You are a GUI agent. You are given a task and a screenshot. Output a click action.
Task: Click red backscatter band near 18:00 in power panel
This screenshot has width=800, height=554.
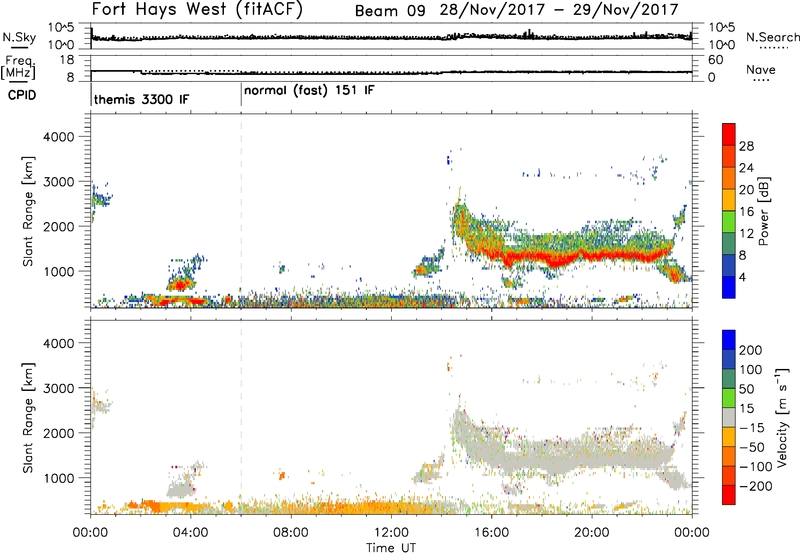541,257
